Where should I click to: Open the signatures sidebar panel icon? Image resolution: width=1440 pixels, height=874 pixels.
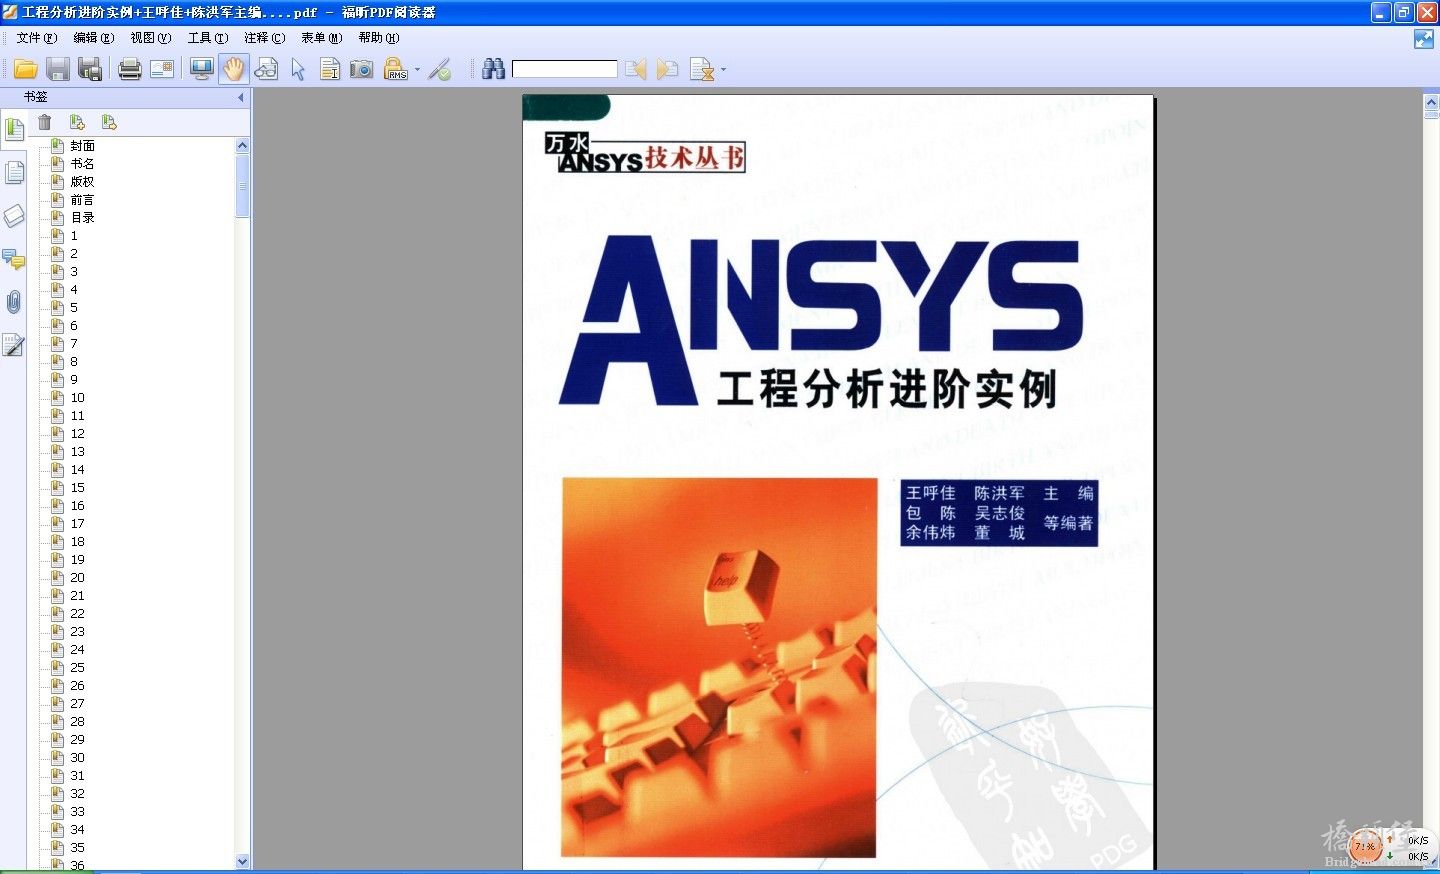point(14,345)
